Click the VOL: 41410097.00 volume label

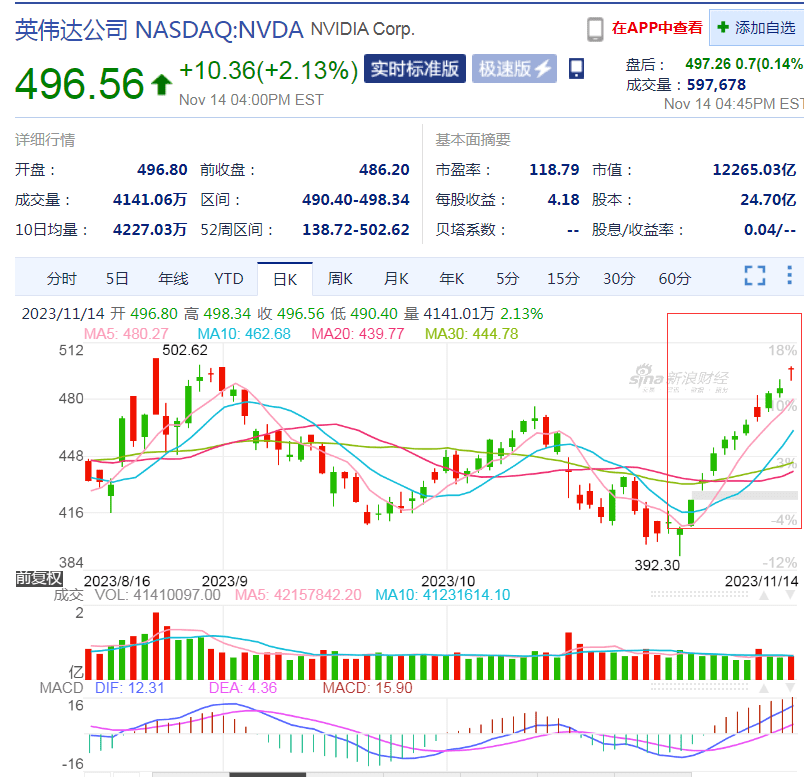pyautogui.click(x=157, y=595)
